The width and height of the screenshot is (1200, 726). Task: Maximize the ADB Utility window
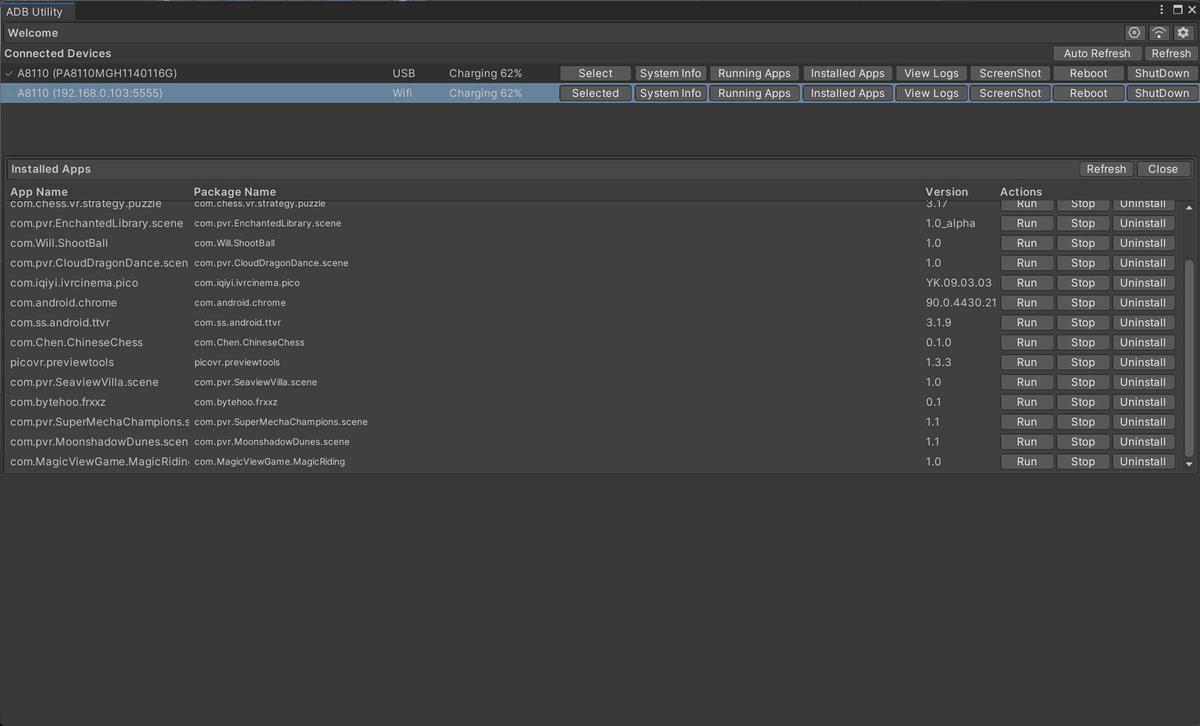(1176, 10)
